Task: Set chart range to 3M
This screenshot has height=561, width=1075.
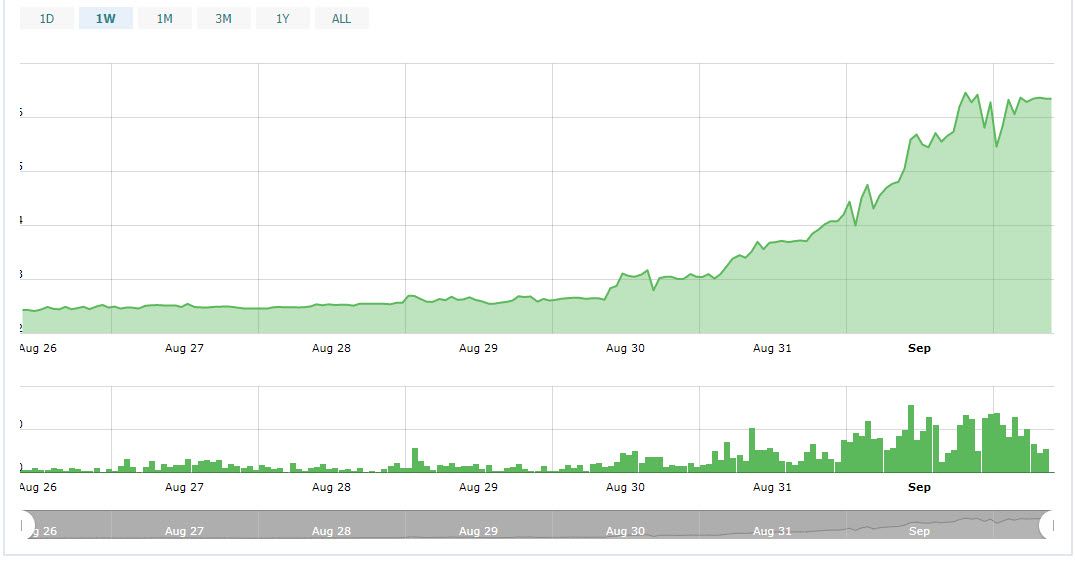Action: click(223, 18)
